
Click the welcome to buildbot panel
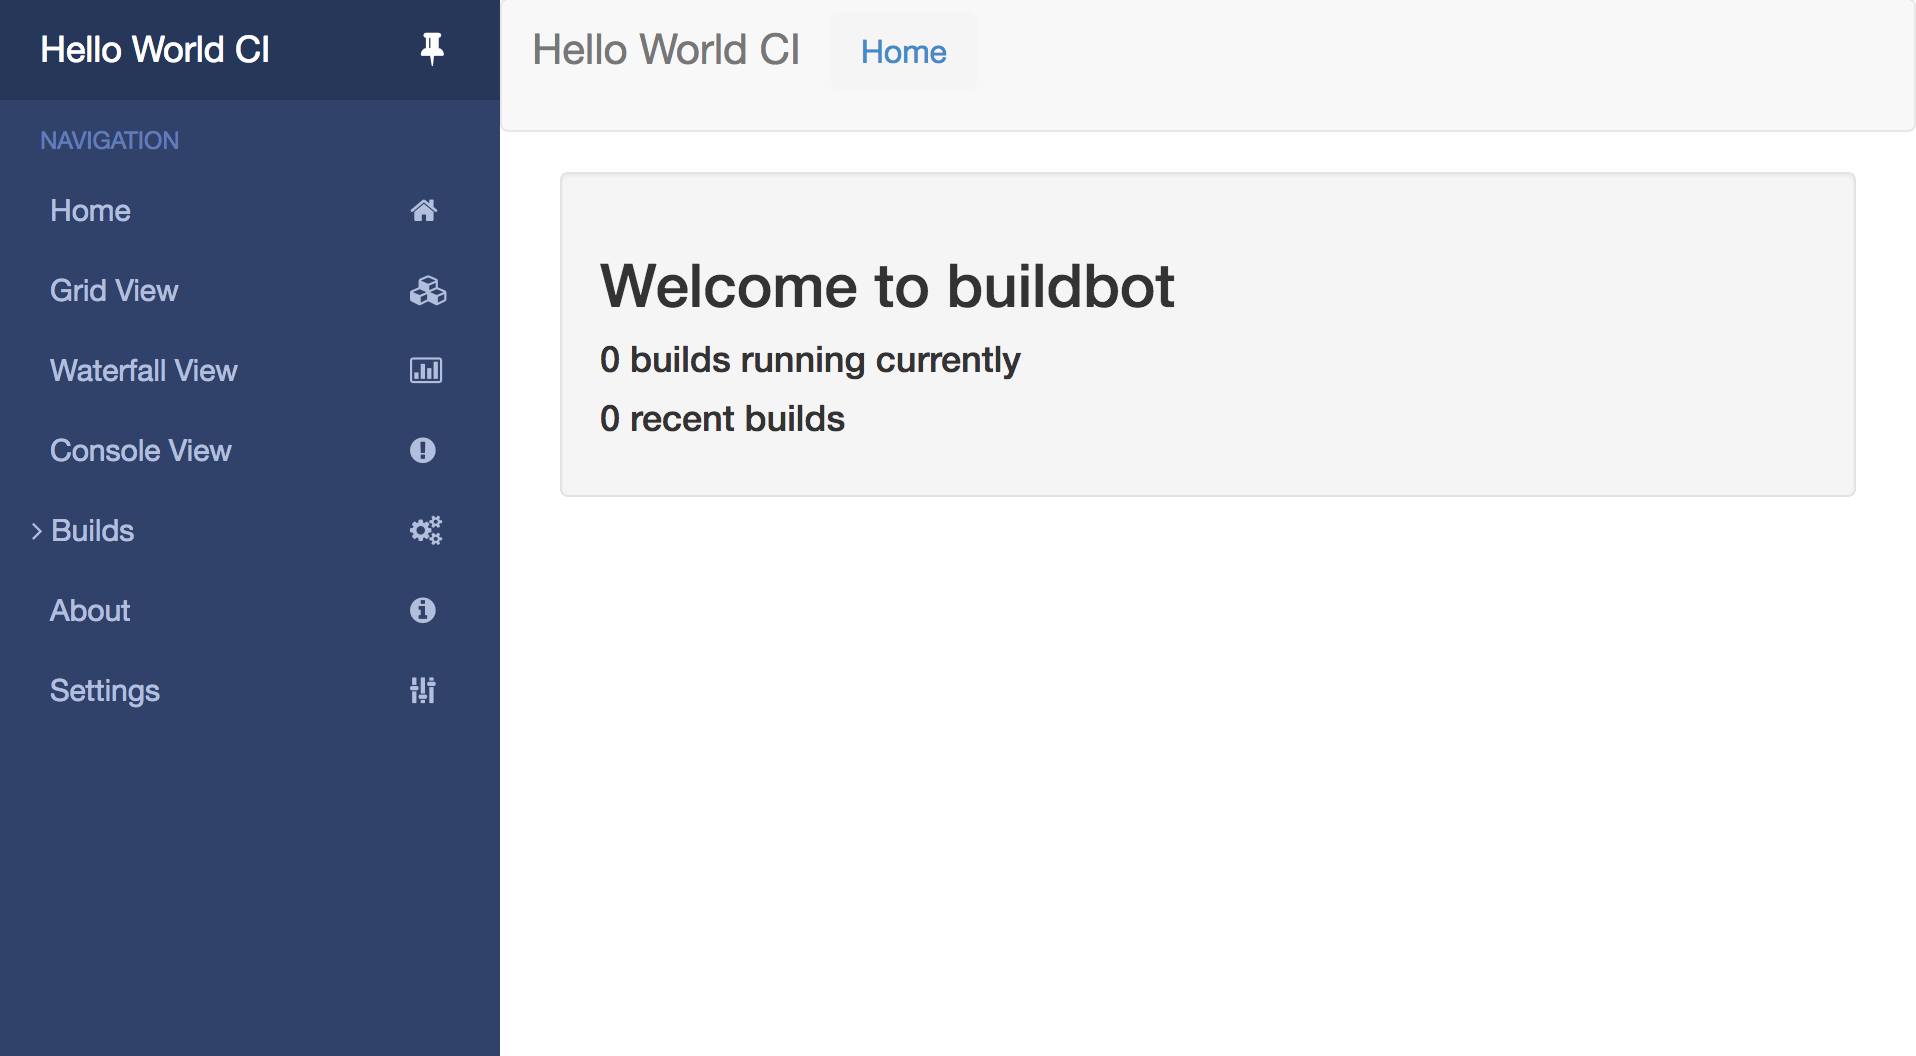(1205, 335)
